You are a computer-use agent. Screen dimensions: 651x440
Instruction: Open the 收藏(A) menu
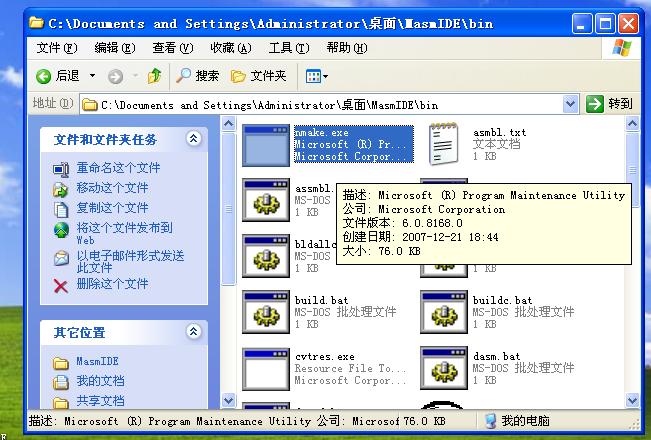click(231, 48)
